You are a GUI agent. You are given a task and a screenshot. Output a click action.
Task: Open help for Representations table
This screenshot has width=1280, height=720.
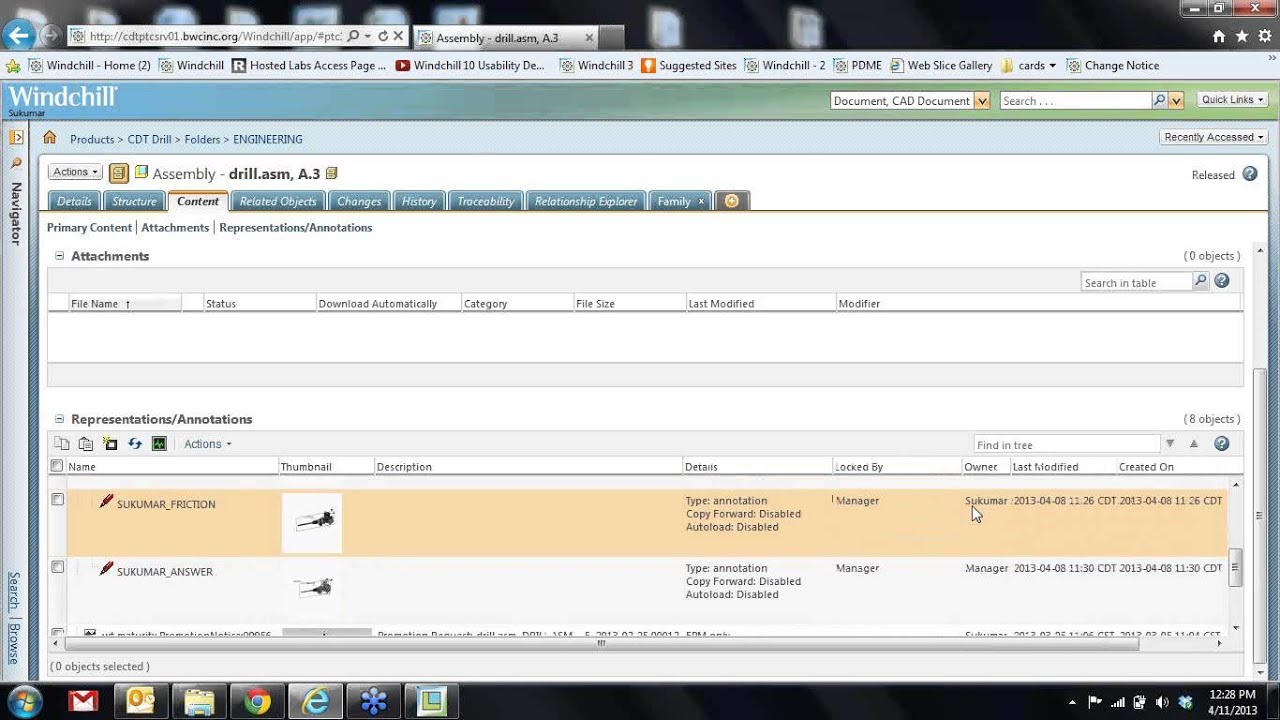(1221, 444)
